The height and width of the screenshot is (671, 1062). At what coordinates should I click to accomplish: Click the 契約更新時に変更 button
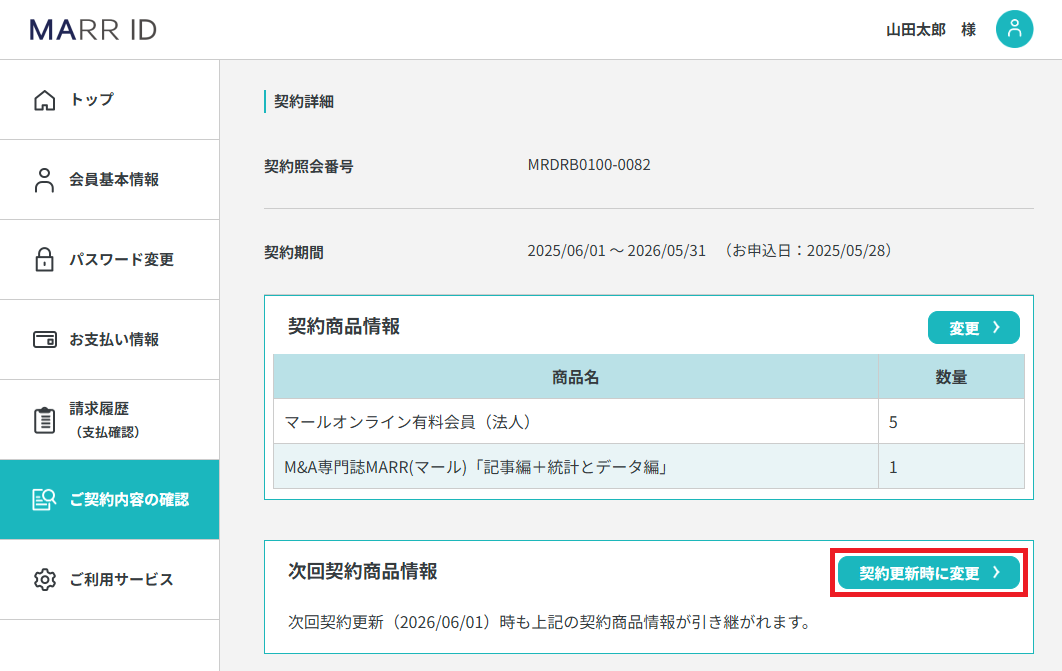pos(929,573)
